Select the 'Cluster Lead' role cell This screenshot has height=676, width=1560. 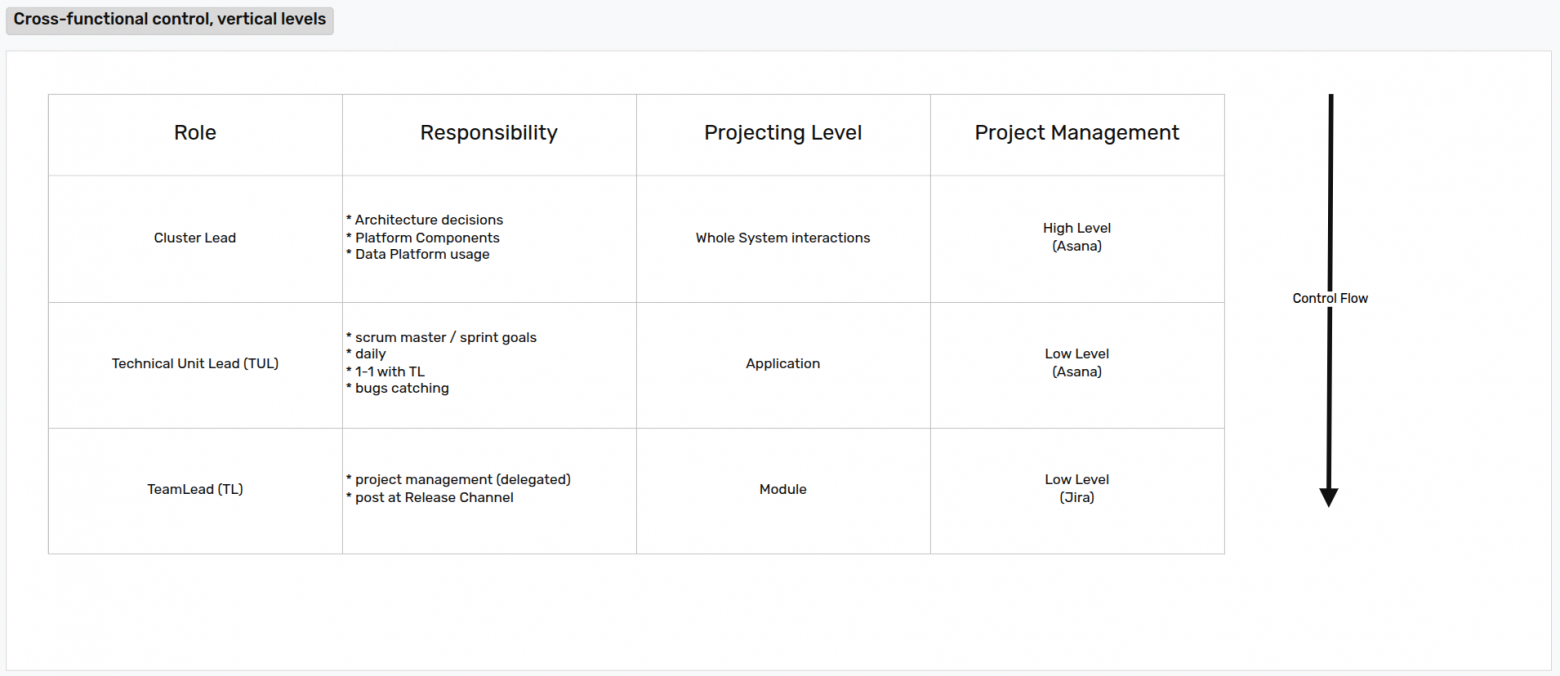click(195, 238)
